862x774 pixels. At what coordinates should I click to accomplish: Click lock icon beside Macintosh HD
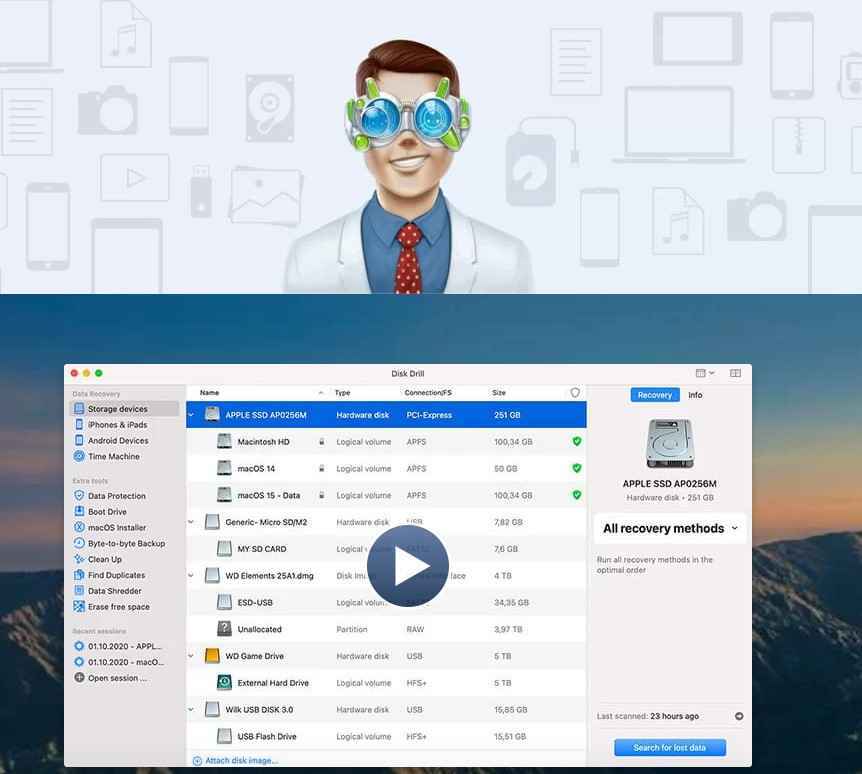(x=322, y=441)
